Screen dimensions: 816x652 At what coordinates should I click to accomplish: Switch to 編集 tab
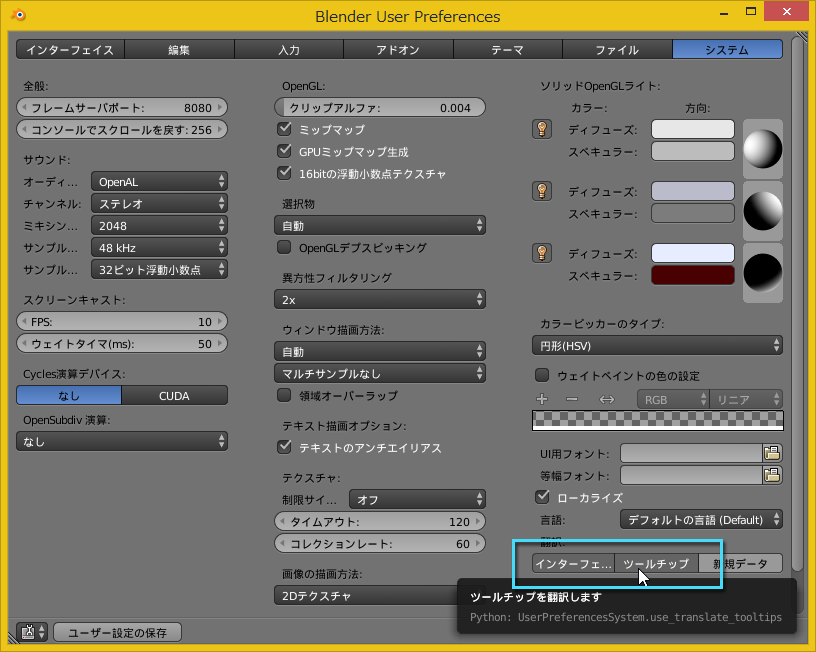pos(179,49)
